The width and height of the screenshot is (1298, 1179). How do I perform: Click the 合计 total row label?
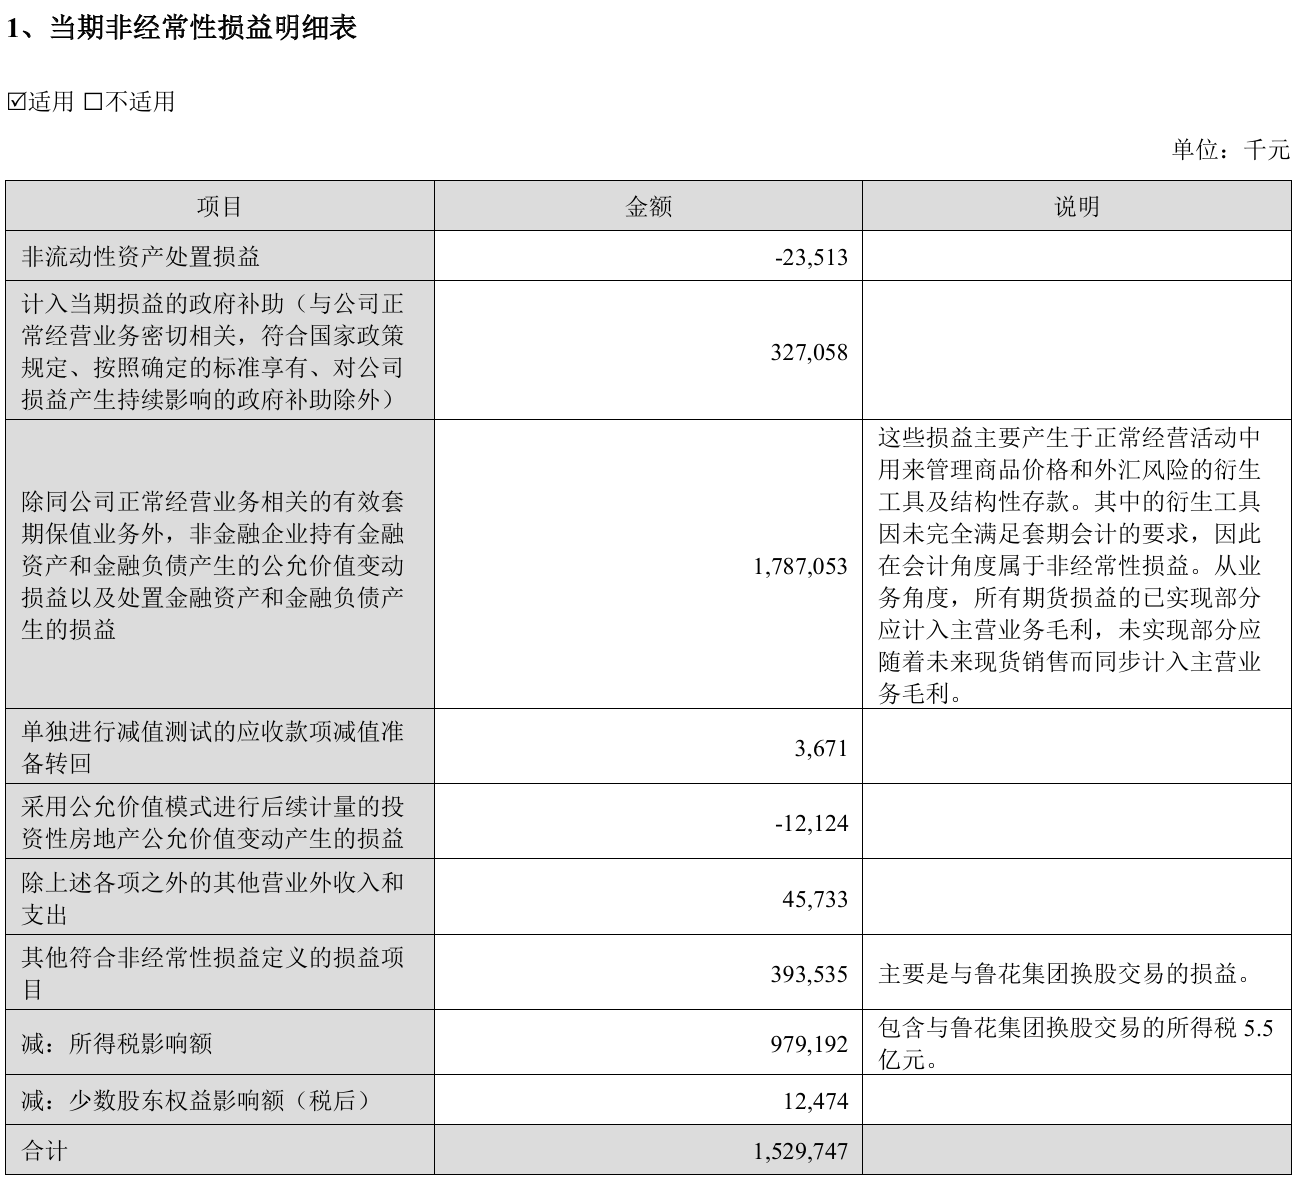(x=45, y=1150)
